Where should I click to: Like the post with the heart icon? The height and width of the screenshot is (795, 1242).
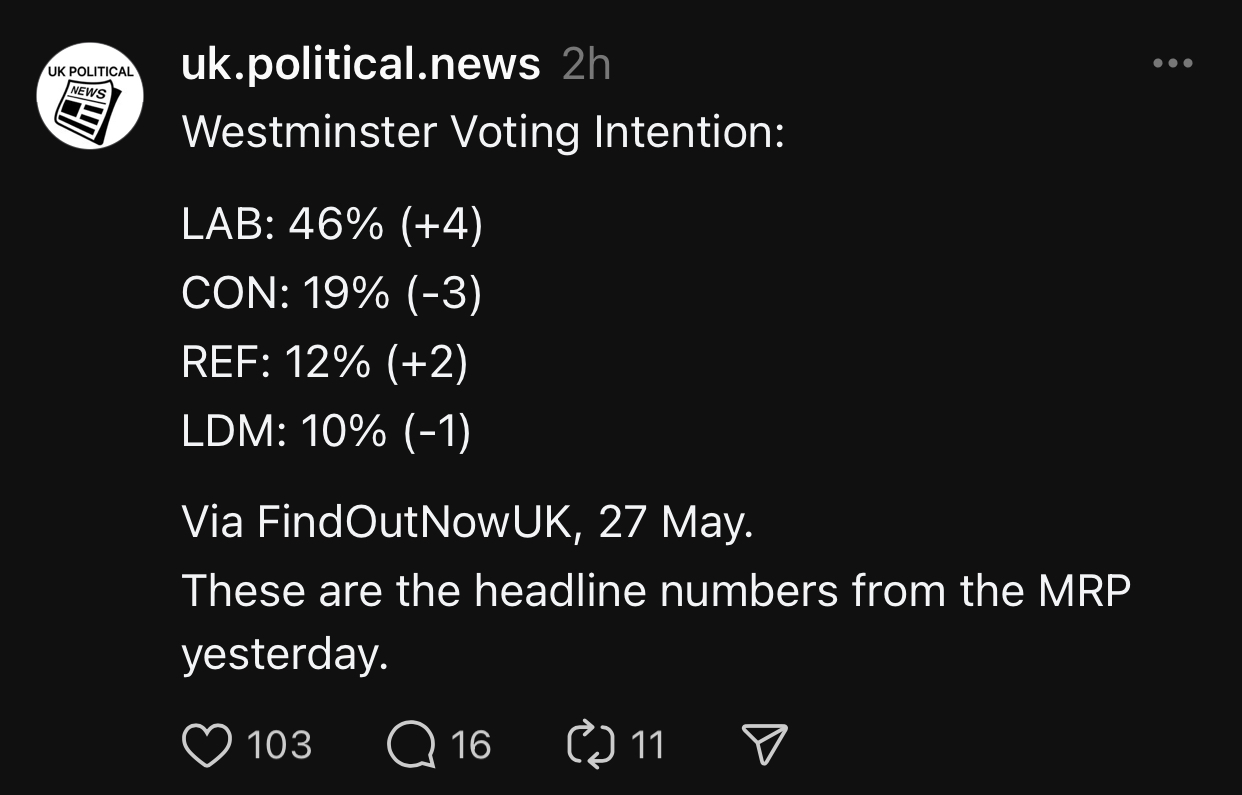point(207,746)
